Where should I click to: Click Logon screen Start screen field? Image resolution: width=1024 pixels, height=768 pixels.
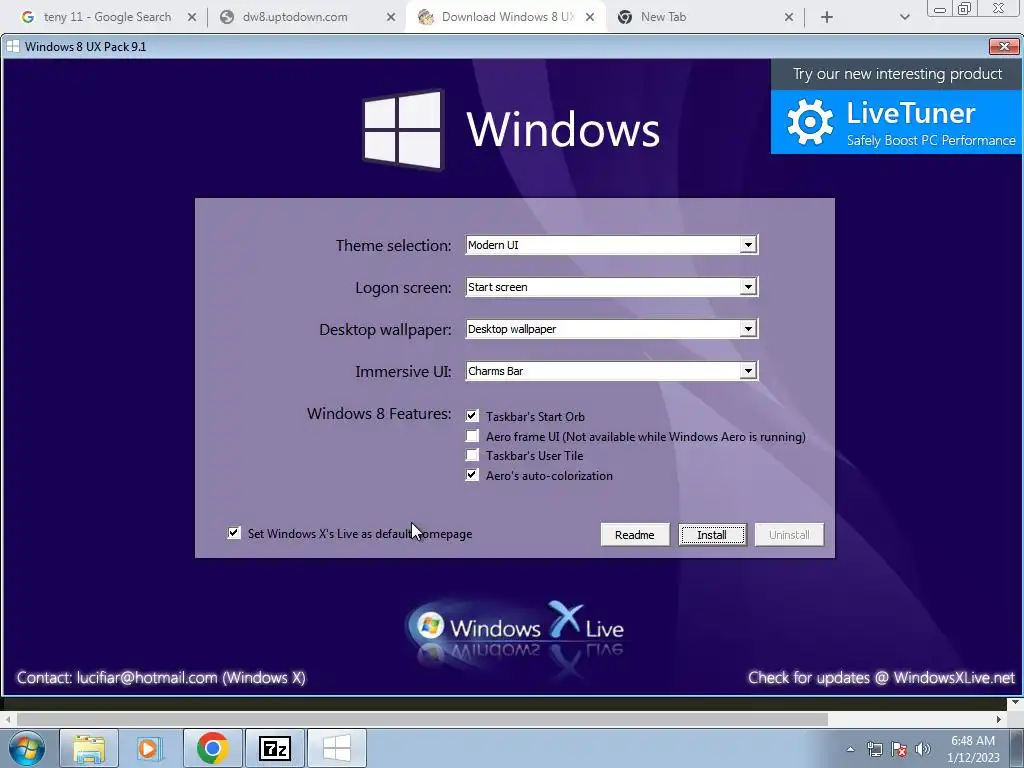point(611,287)
